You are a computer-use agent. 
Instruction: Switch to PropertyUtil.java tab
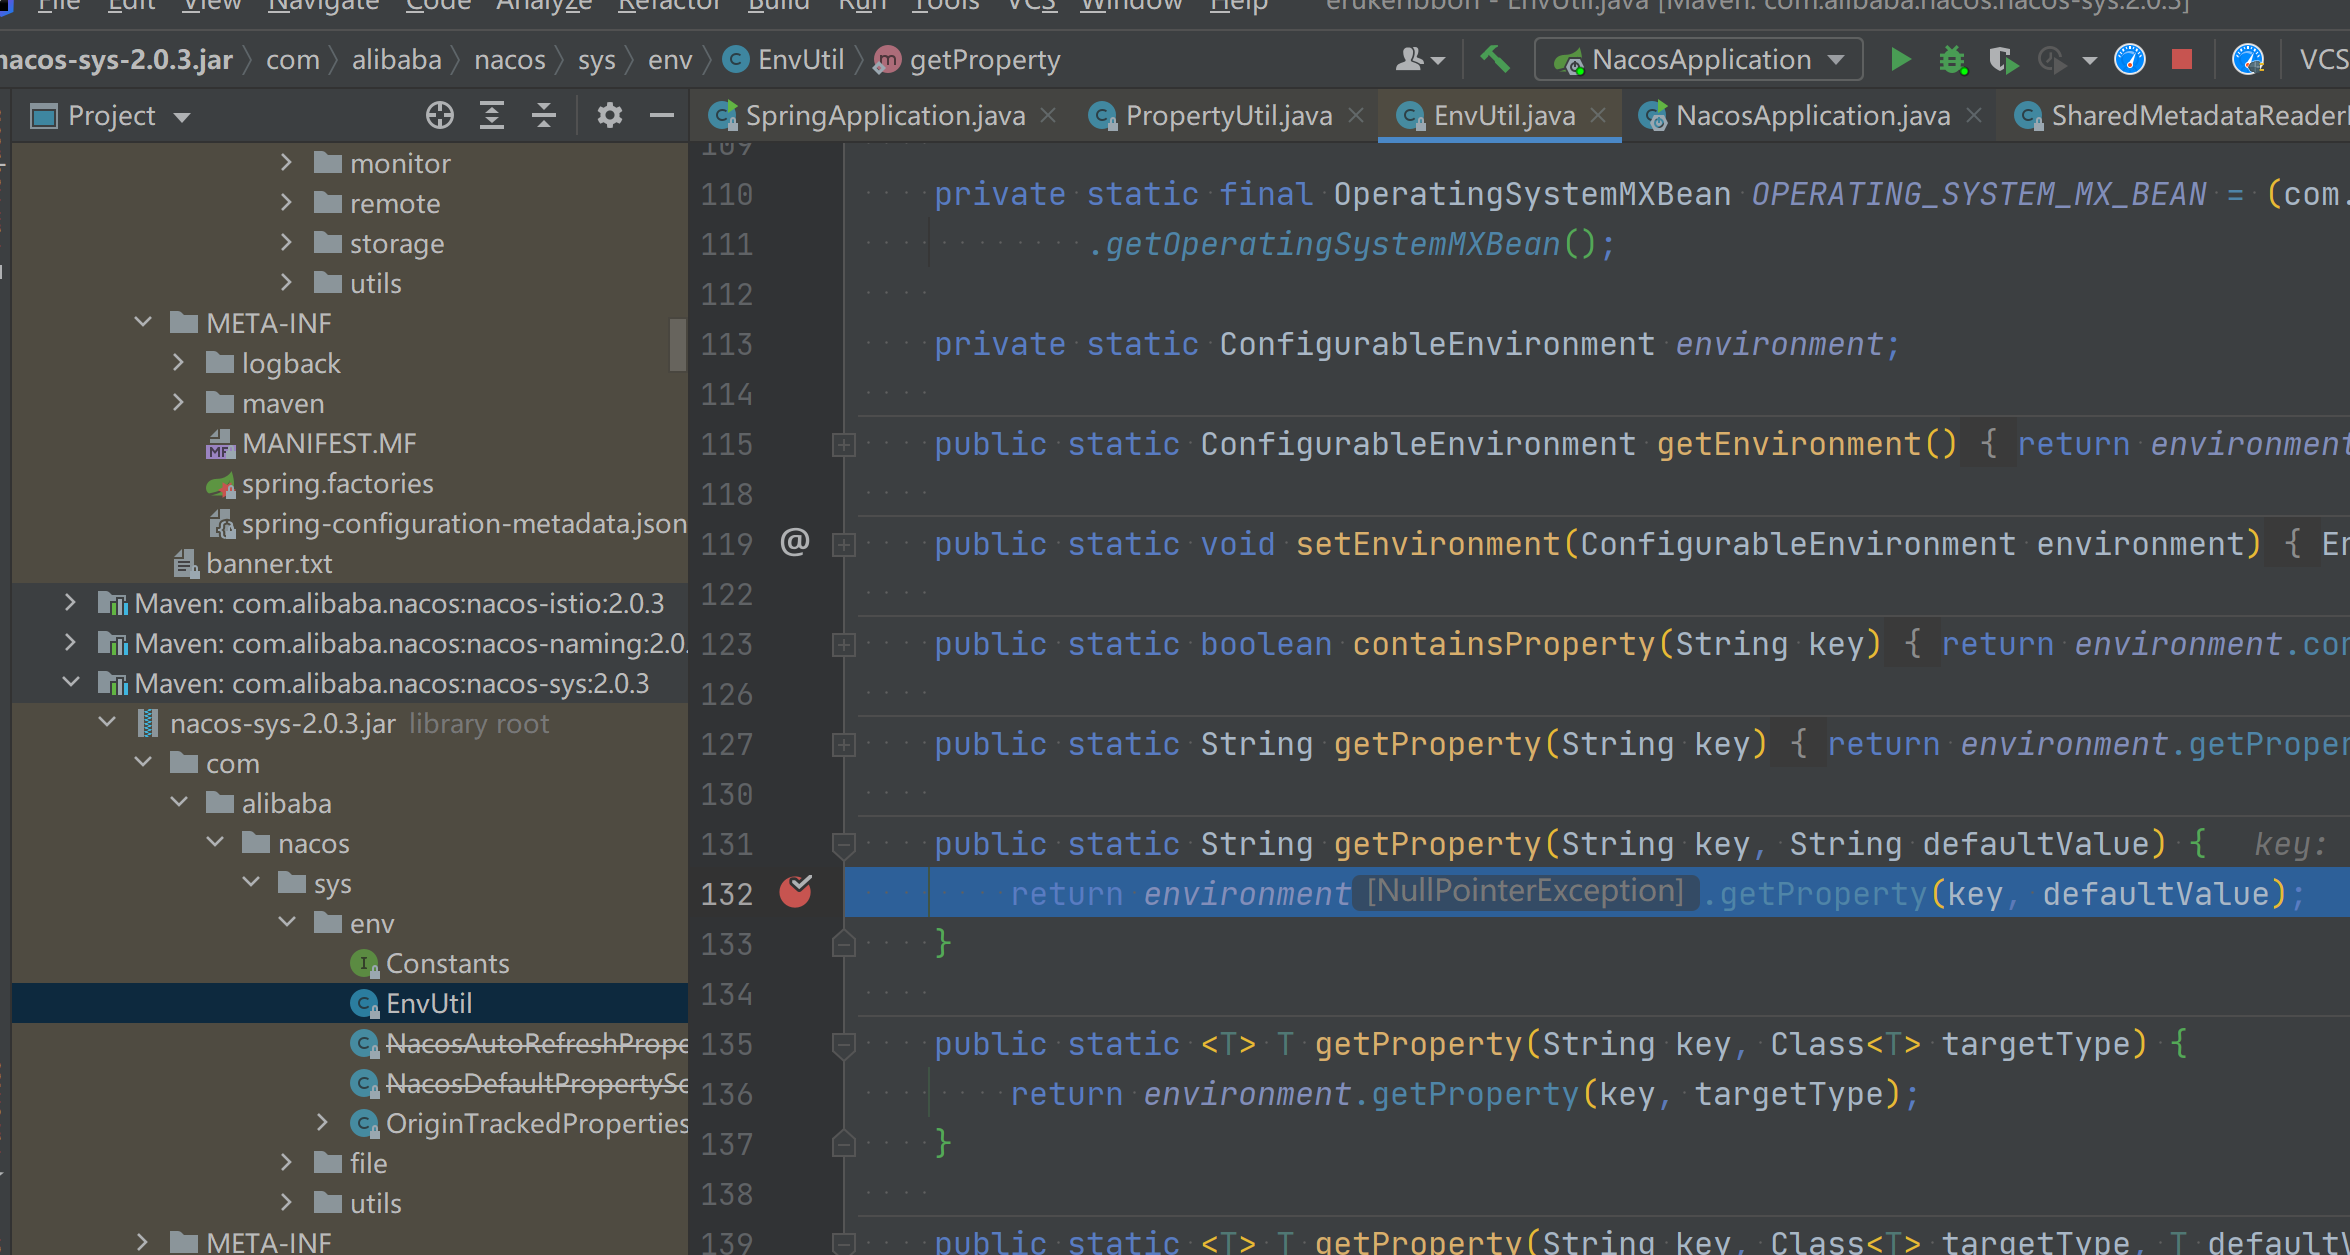pyautogui.click(x=1227, y=116)
